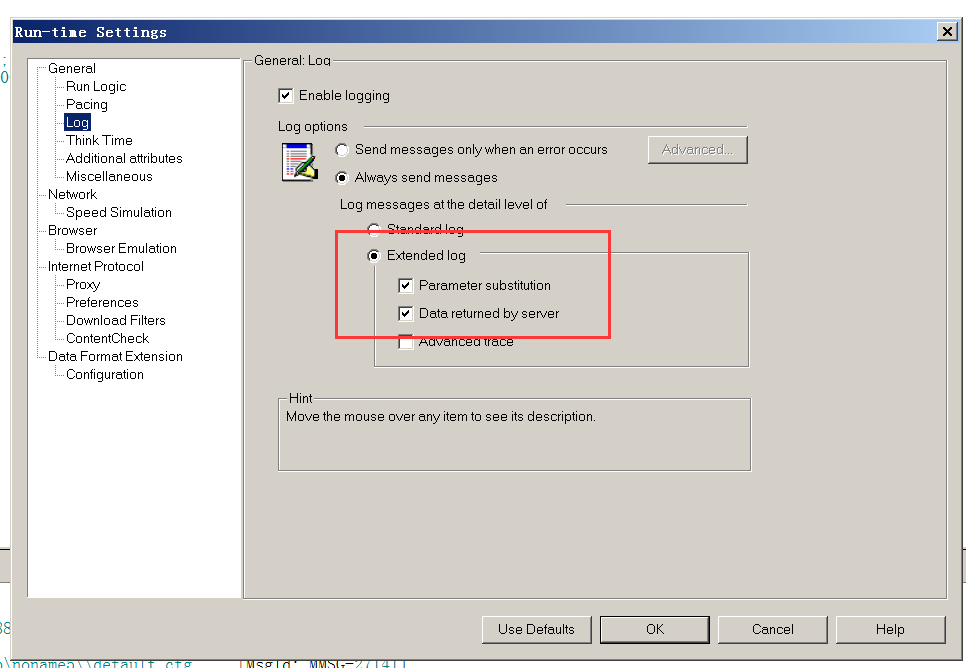Close the Run-time Settings dialog
The width and height of the screenshot is (966, 668).
tap(946, 32)
